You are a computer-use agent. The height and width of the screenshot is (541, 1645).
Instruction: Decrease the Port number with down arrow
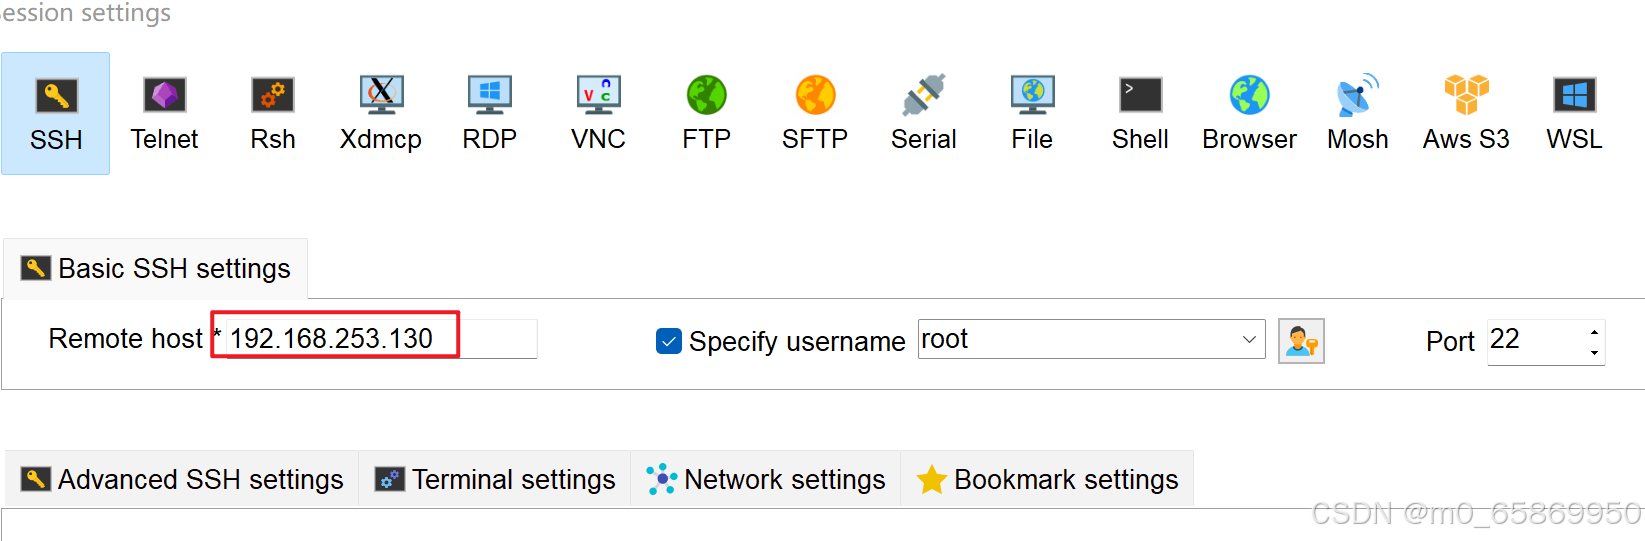[x=1594, y=352]
